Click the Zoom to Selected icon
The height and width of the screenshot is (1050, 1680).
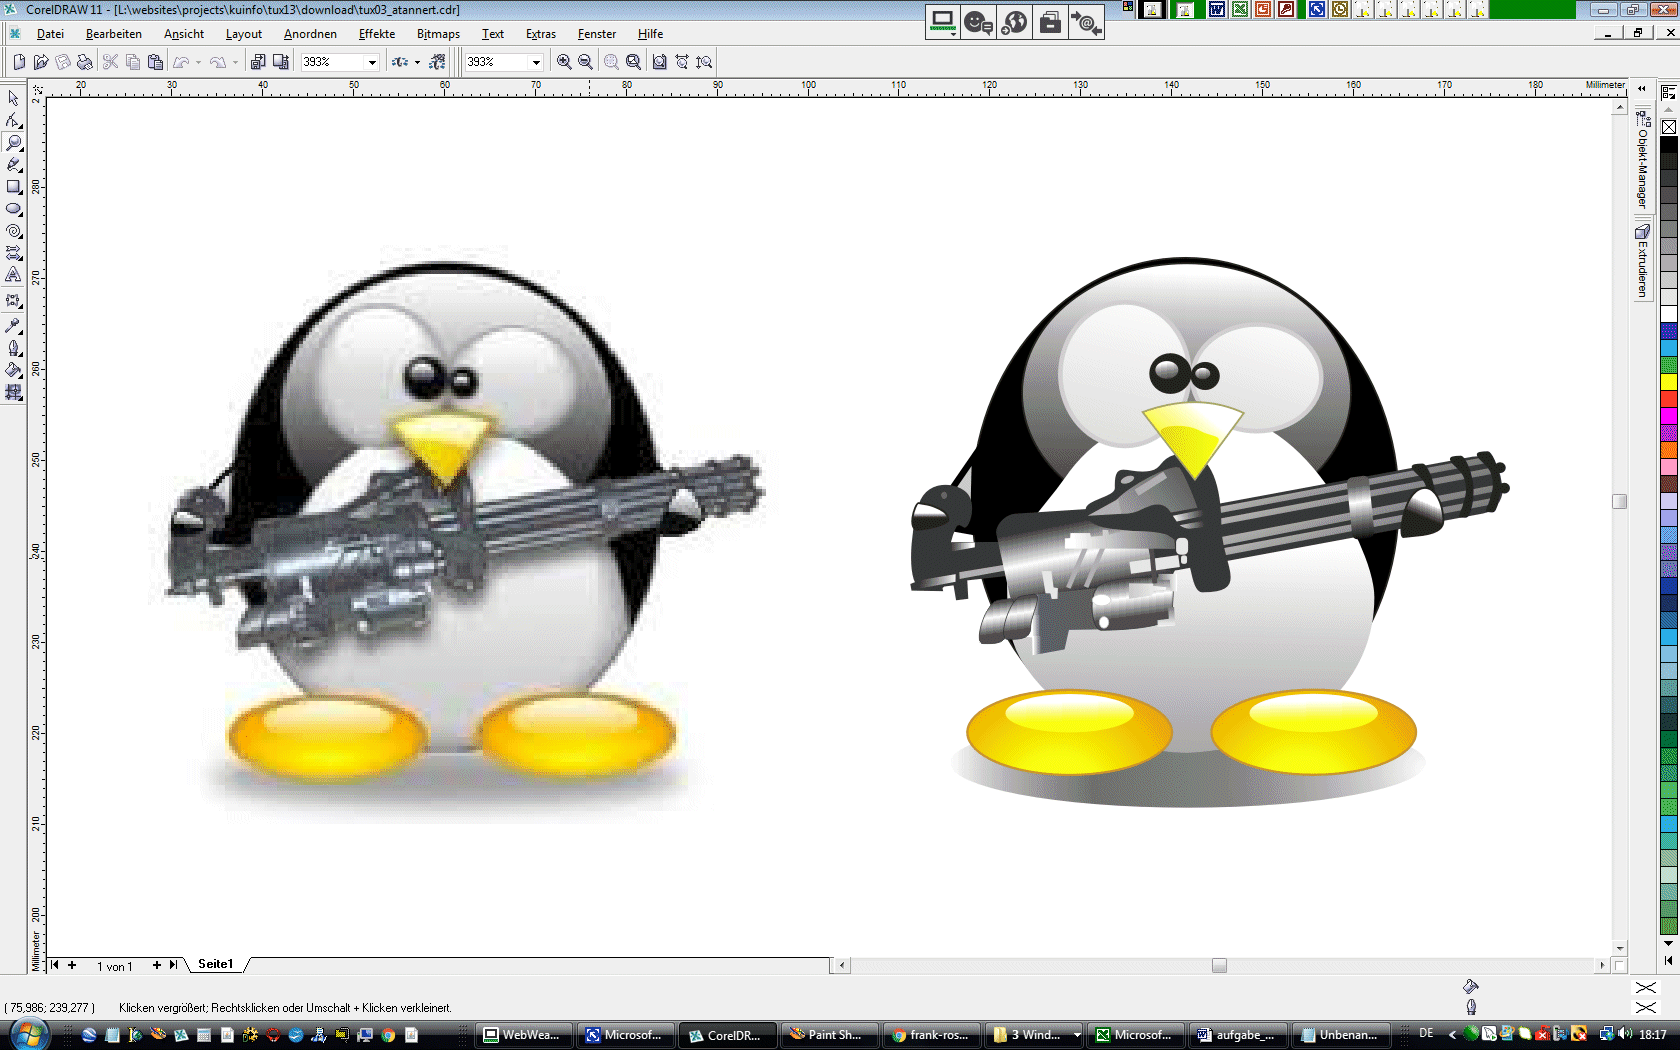(x=611, y=62)
